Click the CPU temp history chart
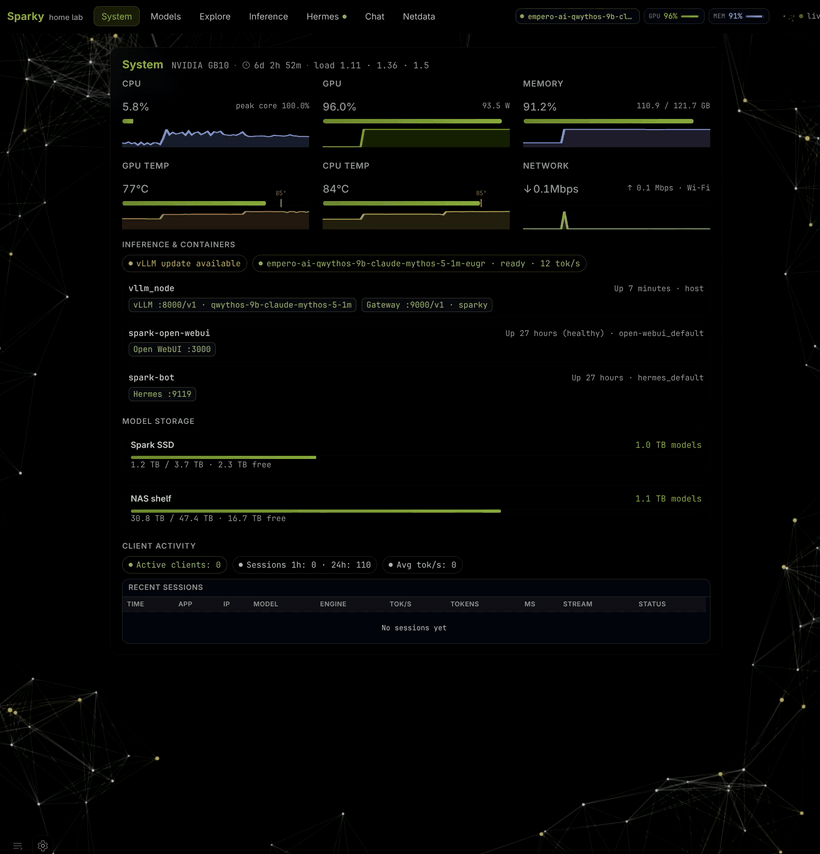 416,220
